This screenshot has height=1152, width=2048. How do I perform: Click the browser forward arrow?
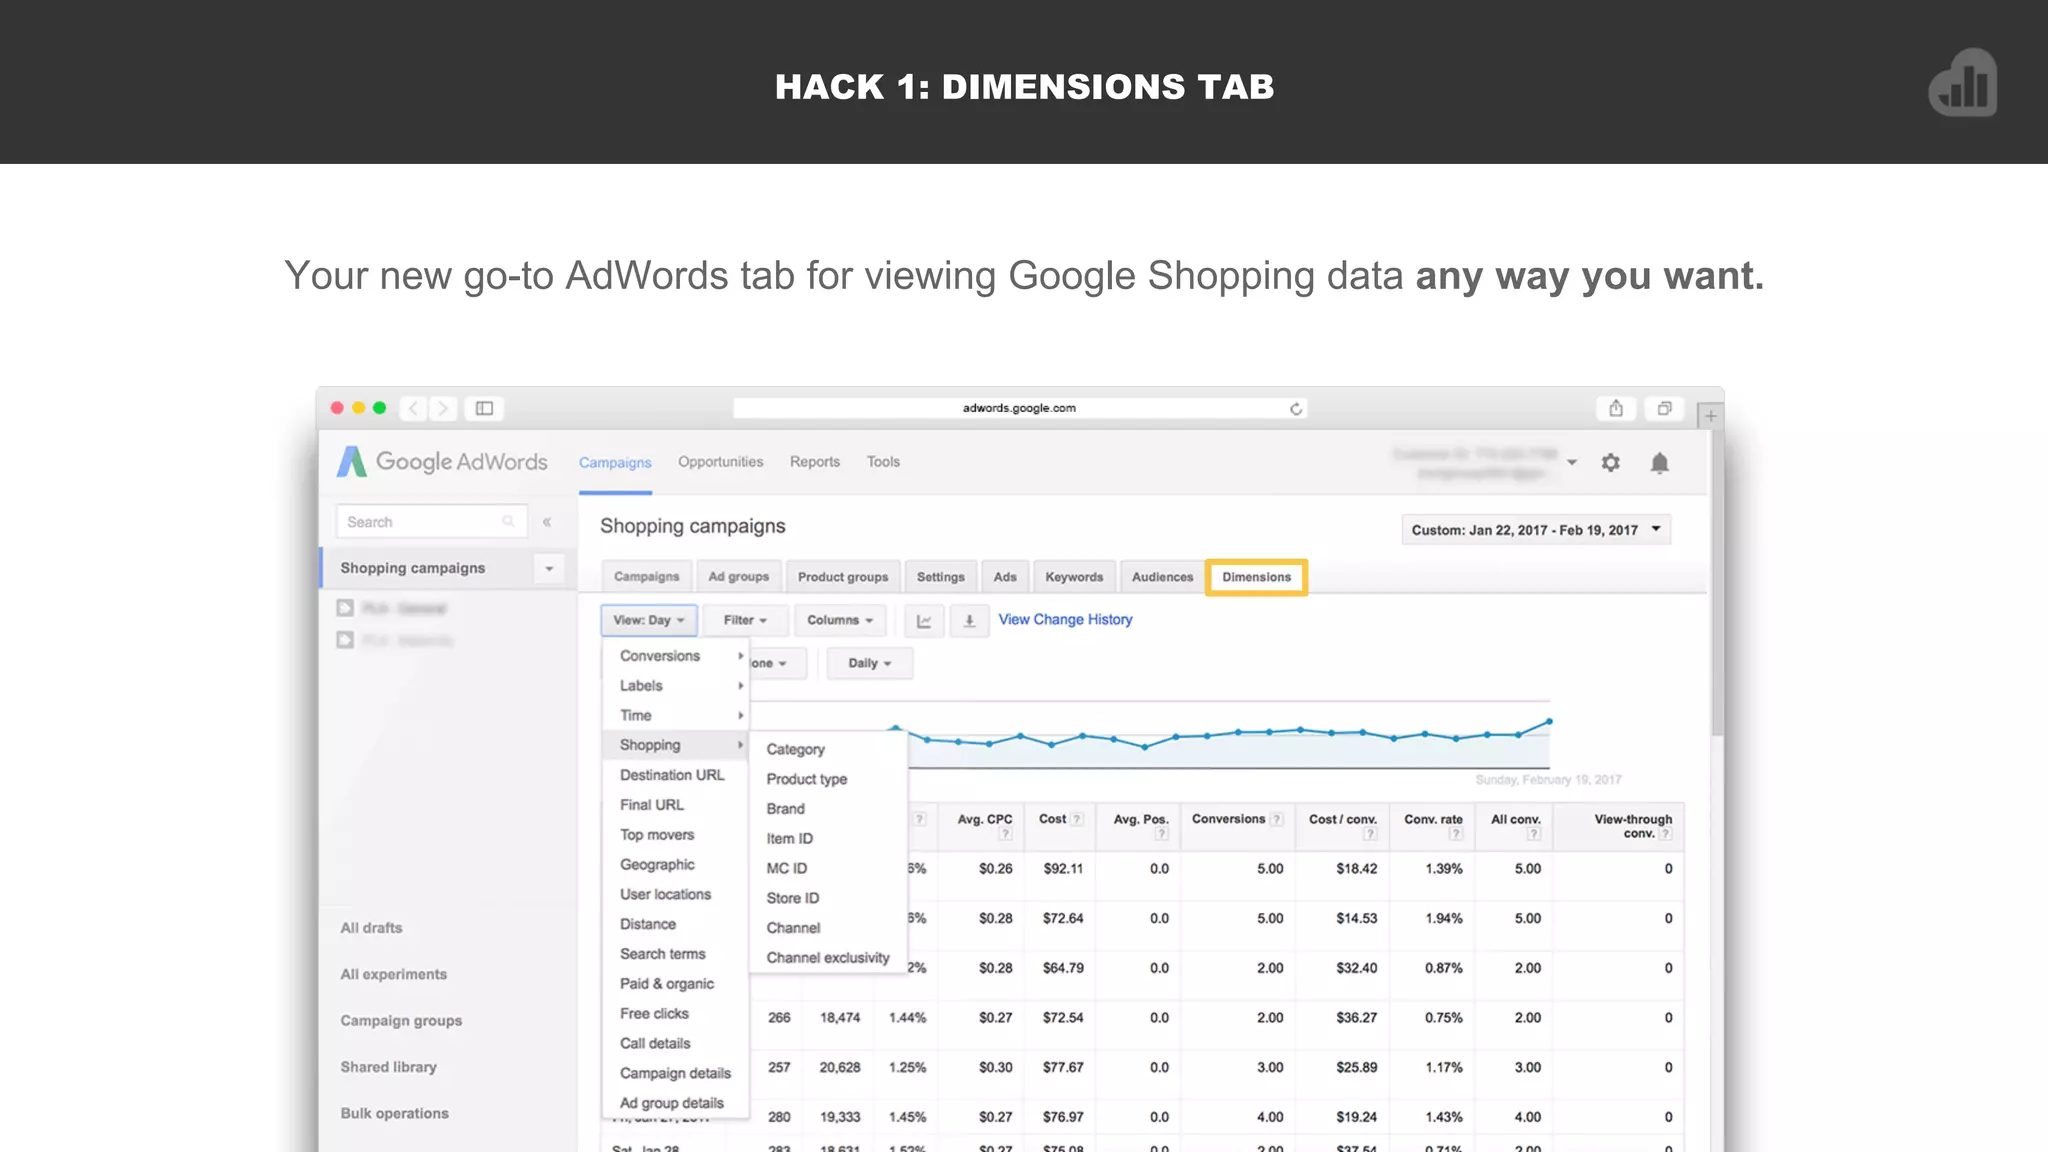point(443,408)
